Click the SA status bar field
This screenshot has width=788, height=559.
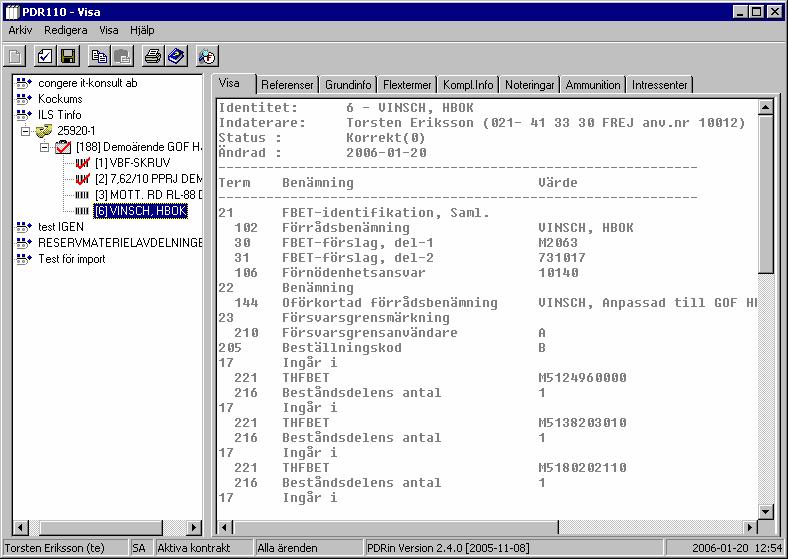[x=140, y=548]
